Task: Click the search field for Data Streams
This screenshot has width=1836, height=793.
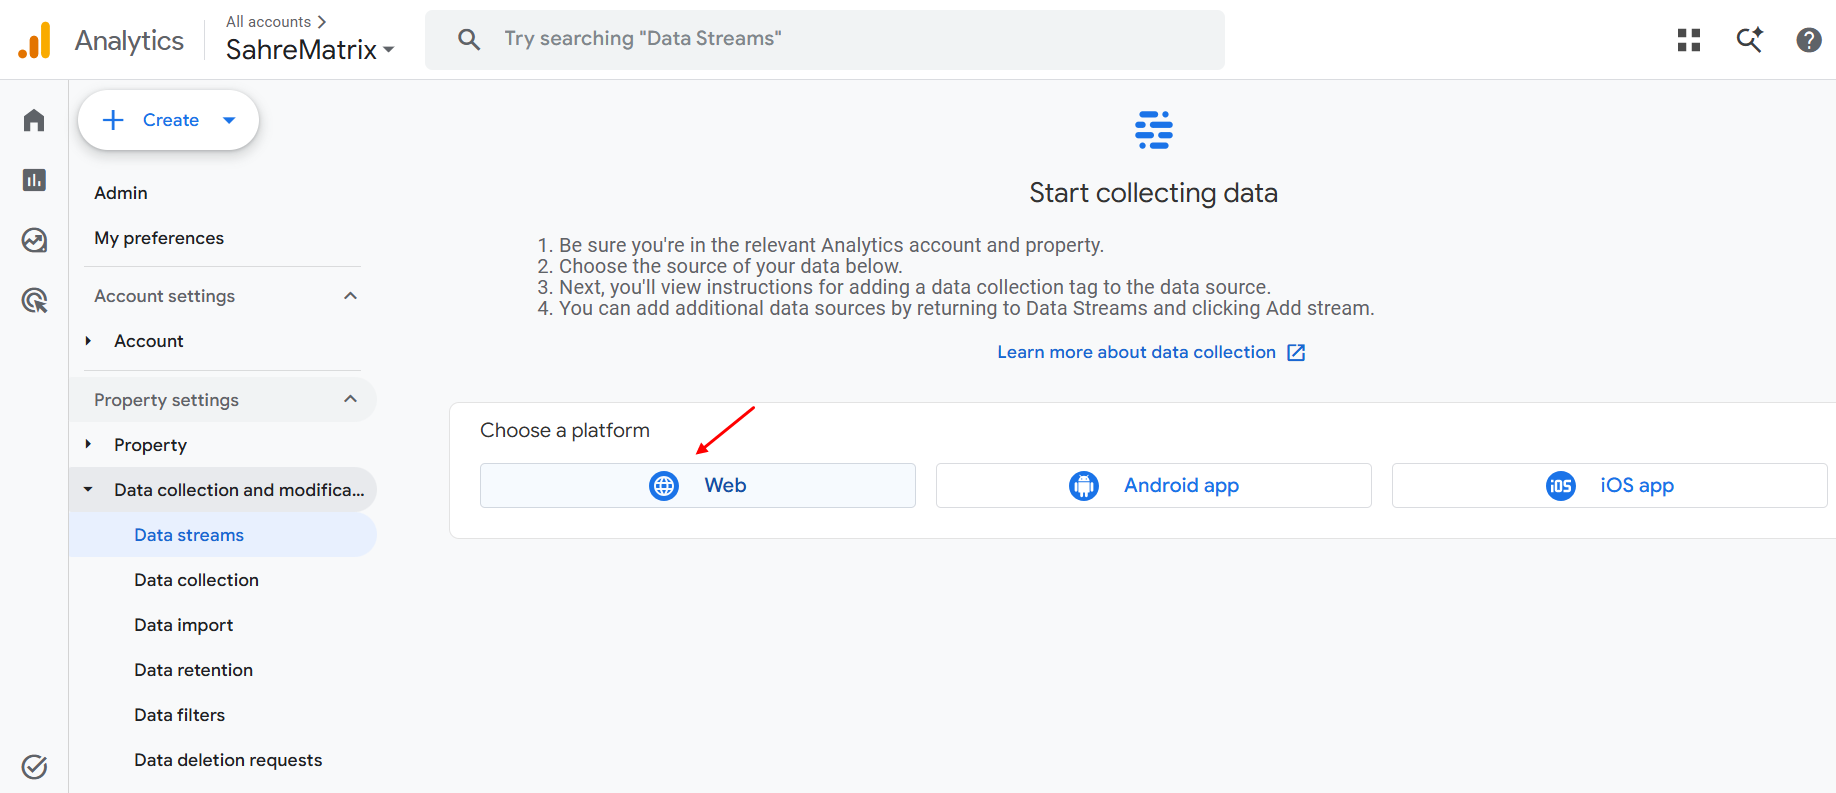Action: [825, 40]
